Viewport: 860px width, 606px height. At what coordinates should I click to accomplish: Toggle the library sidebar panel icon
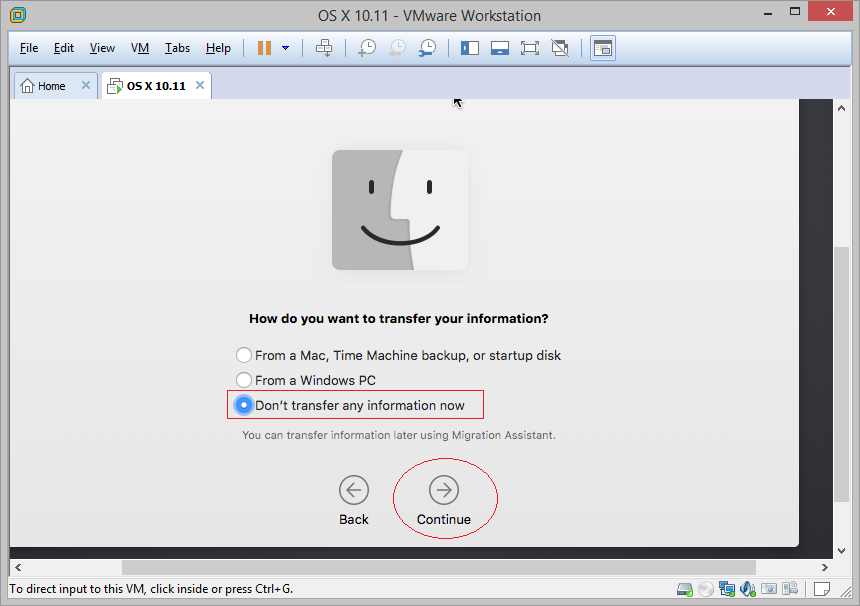click(470, 48)
